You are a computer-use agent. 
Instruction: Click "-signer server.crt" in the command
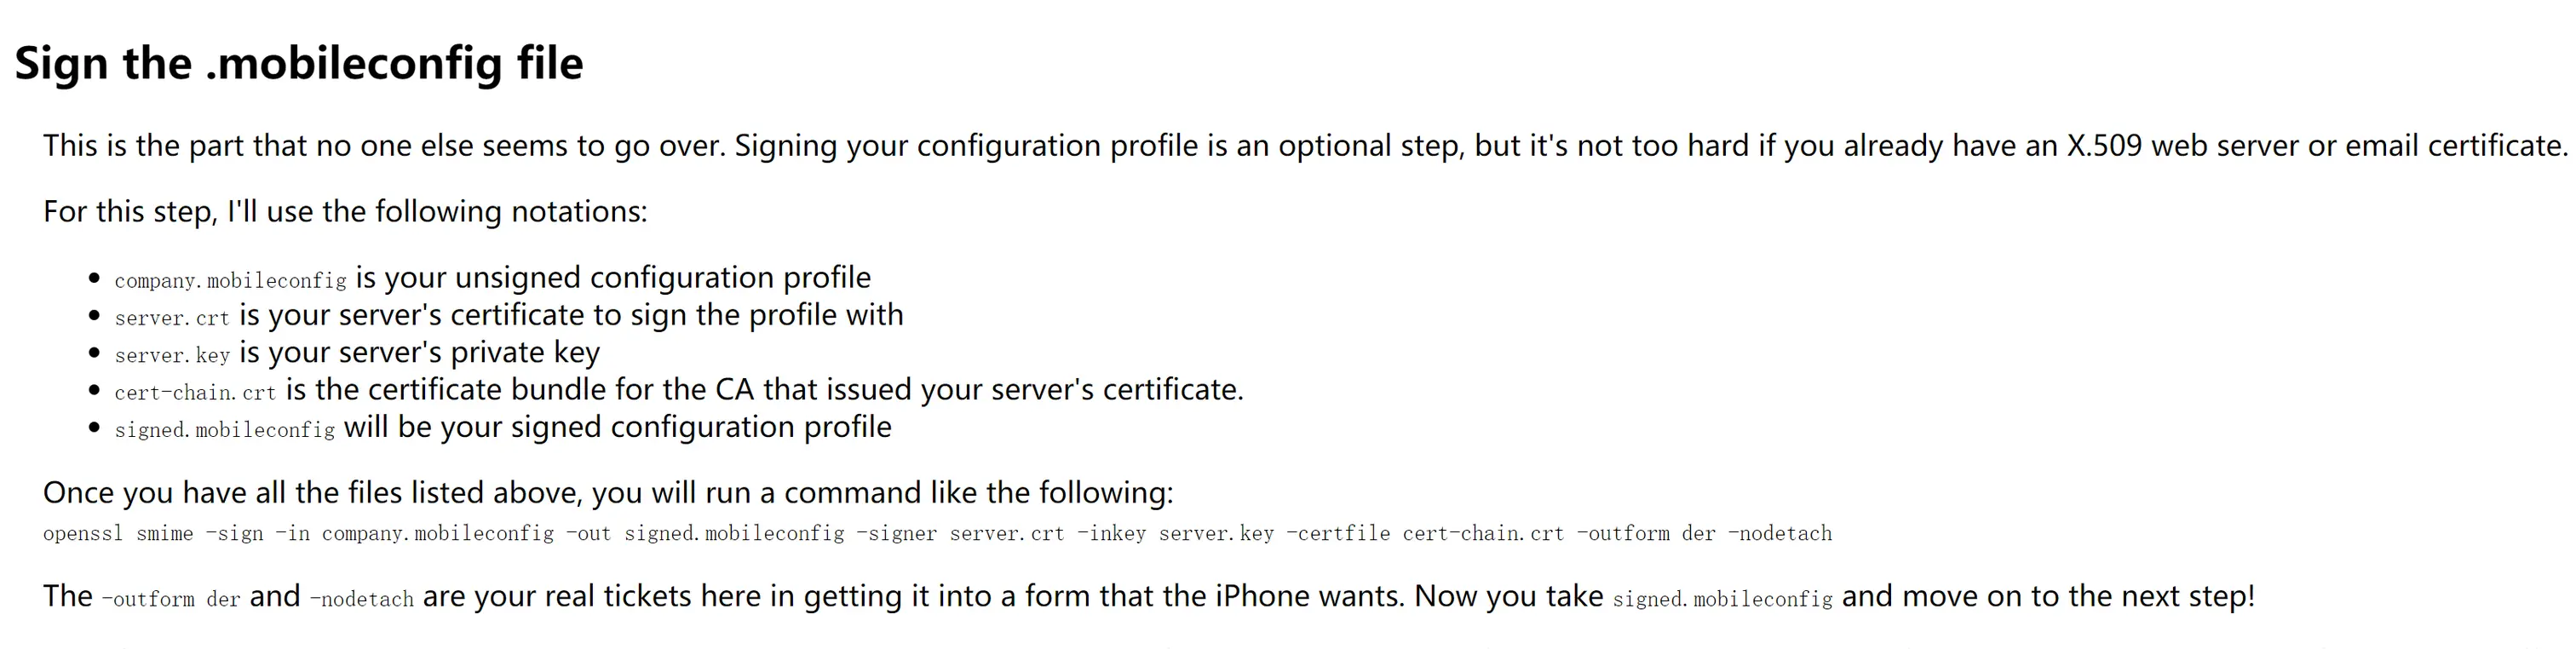960,534
